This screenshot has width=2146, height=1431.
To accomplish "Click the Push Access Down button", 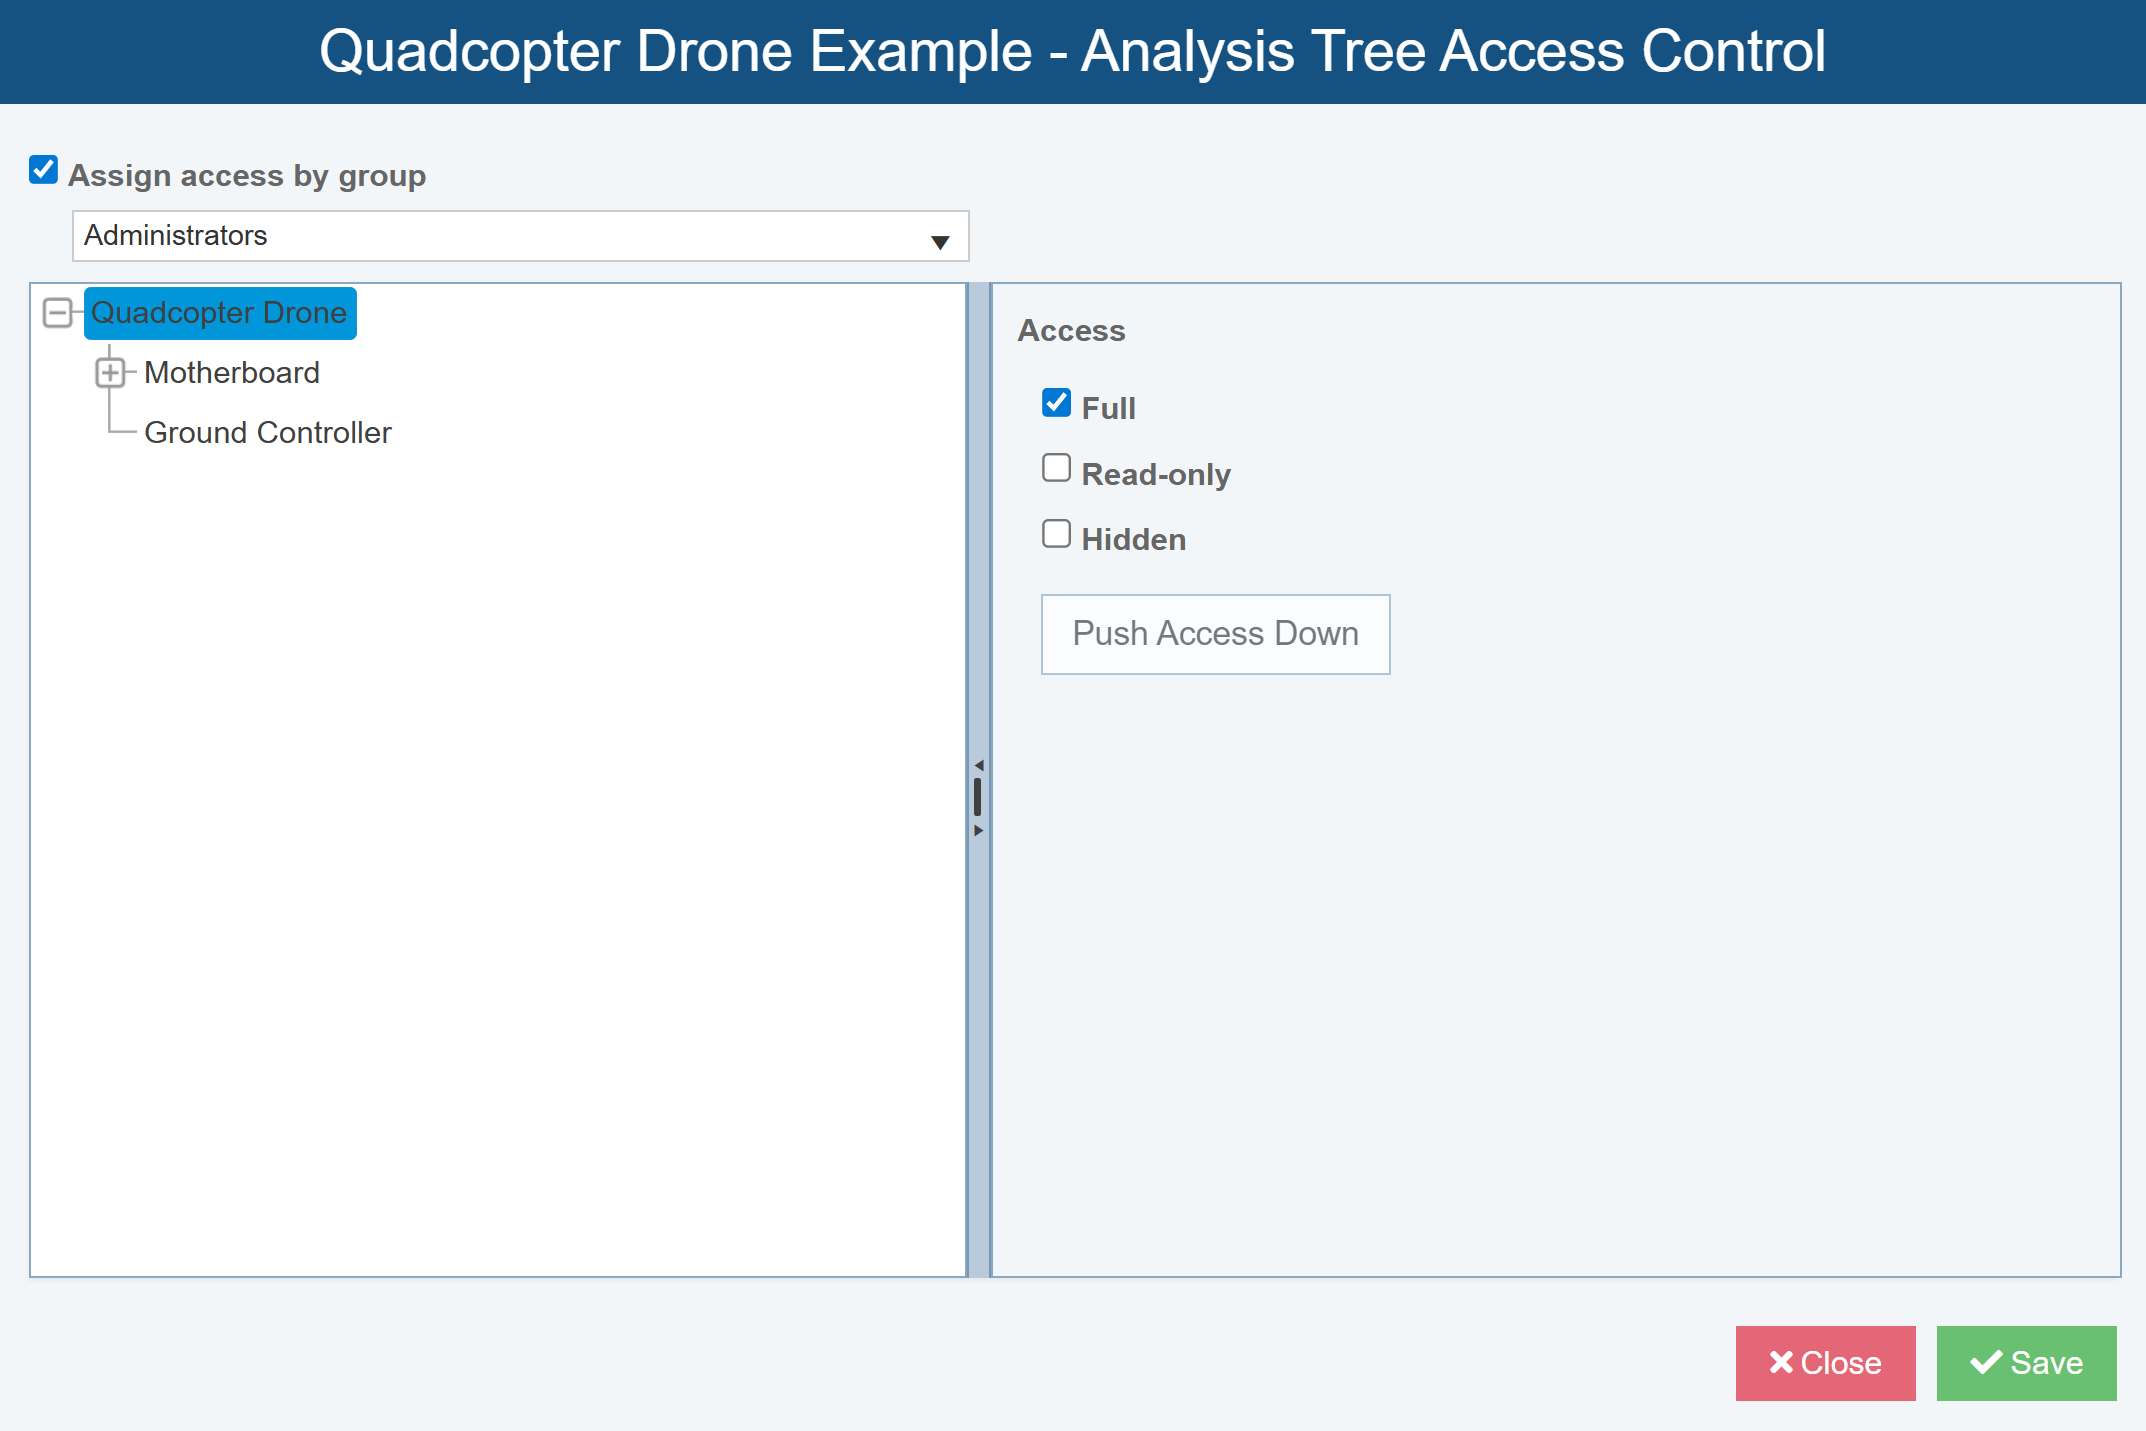I will coord(1215,634).
